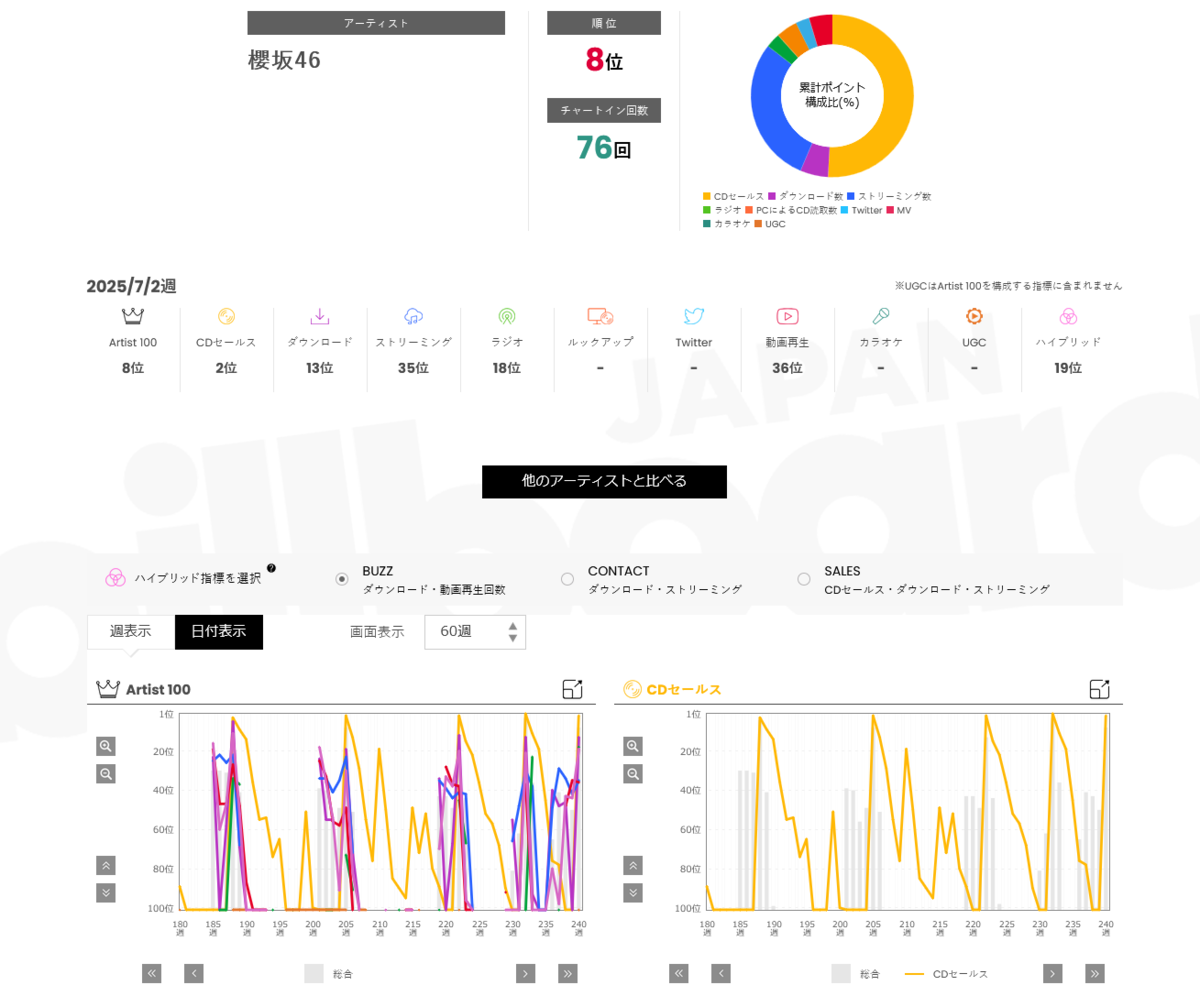This screenshot has height=985, width=1200.
Task: Click the ラジオ radio signal icon
Action: coord(507,316)
